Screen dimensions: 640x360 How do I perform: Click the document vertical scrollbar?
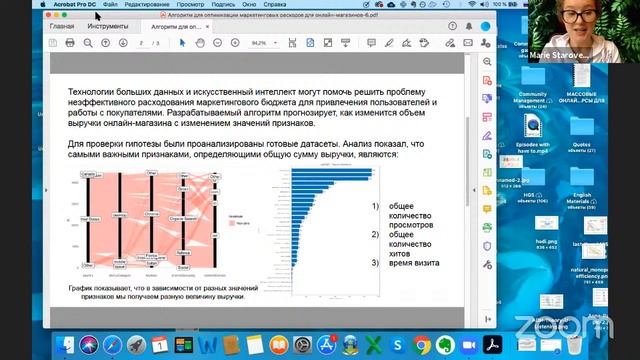(x=468, y=162)
